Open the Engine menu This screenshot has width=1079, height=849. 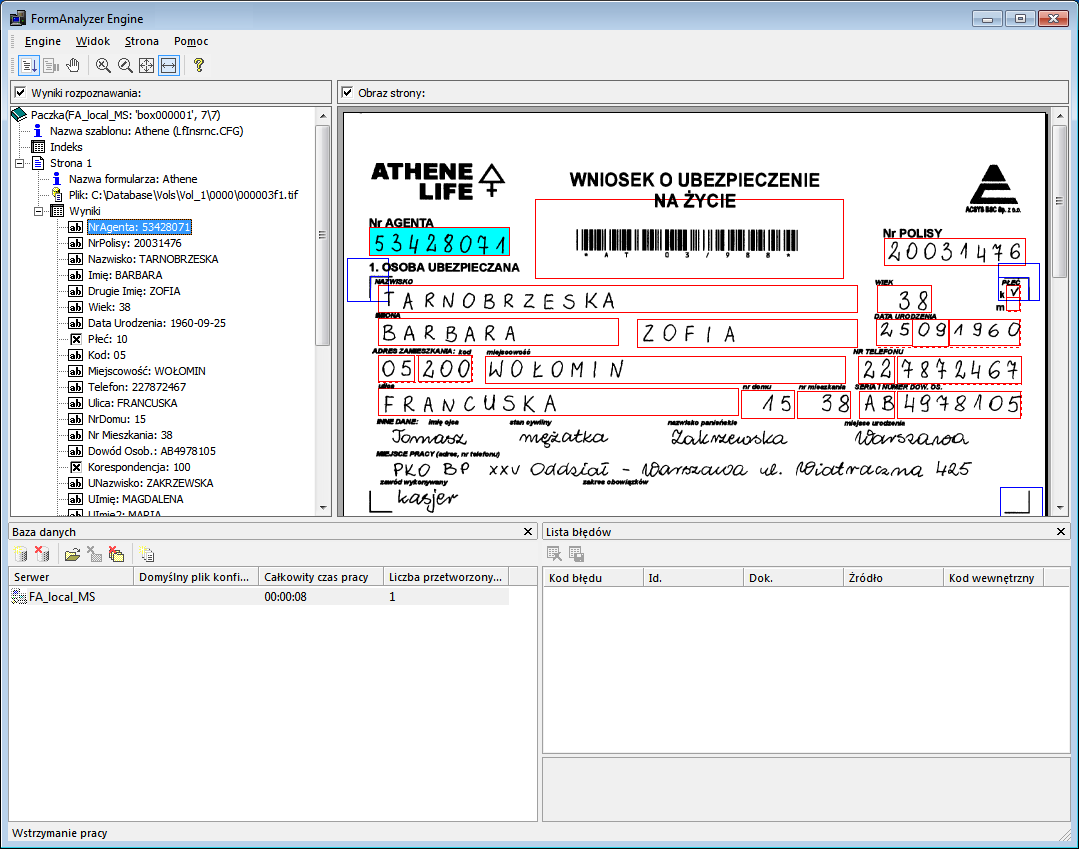click(x=41, y=41)
